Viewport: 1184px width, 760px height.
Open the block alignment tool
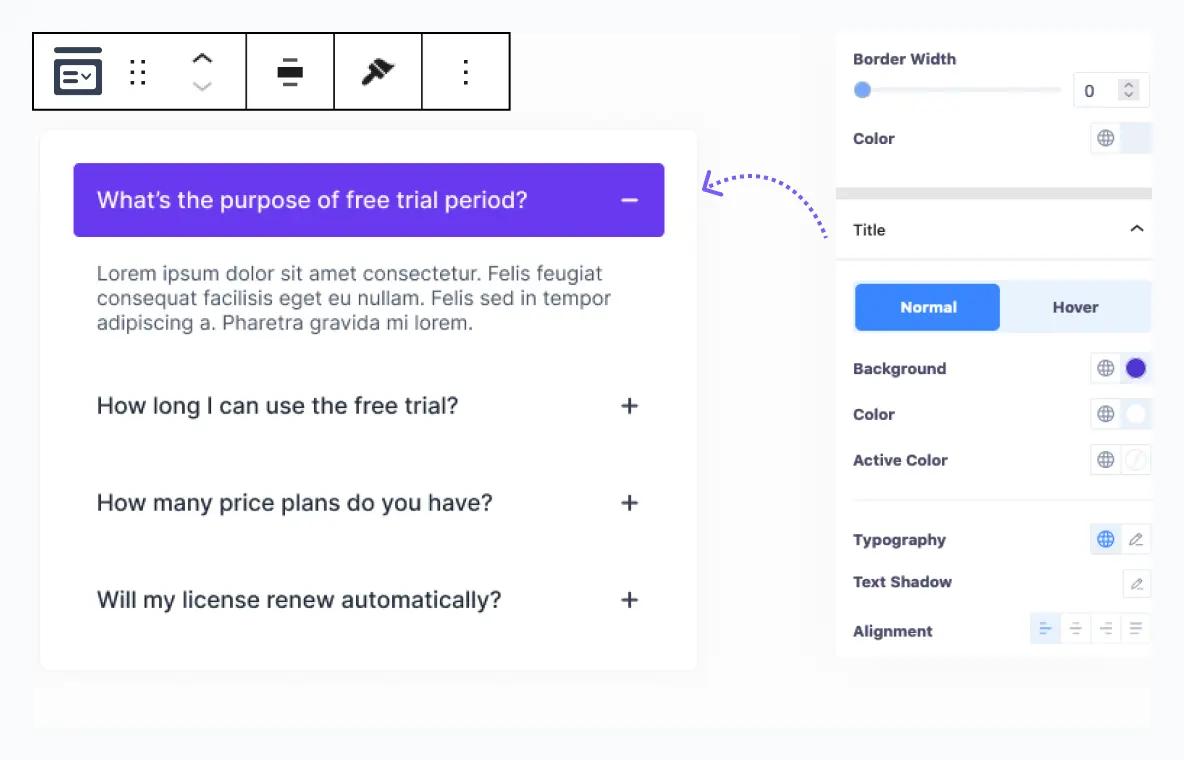290,72
